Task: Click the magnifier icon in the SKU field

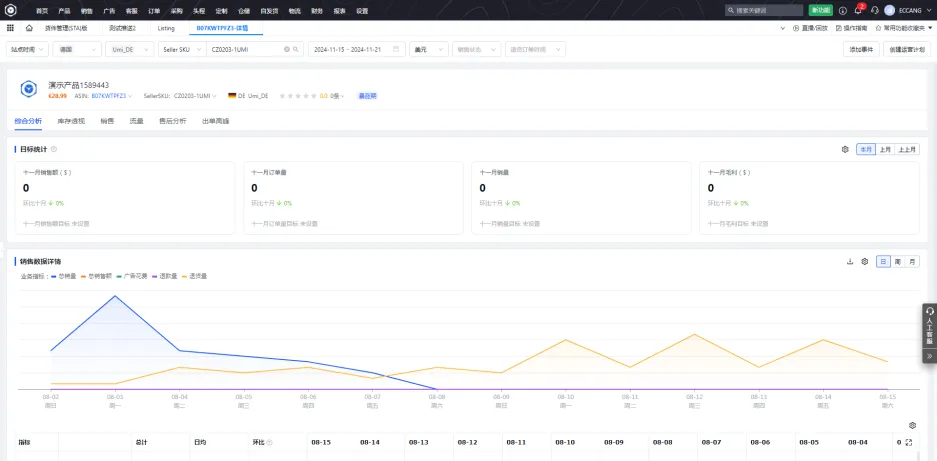Action: [x=295, y=50]
